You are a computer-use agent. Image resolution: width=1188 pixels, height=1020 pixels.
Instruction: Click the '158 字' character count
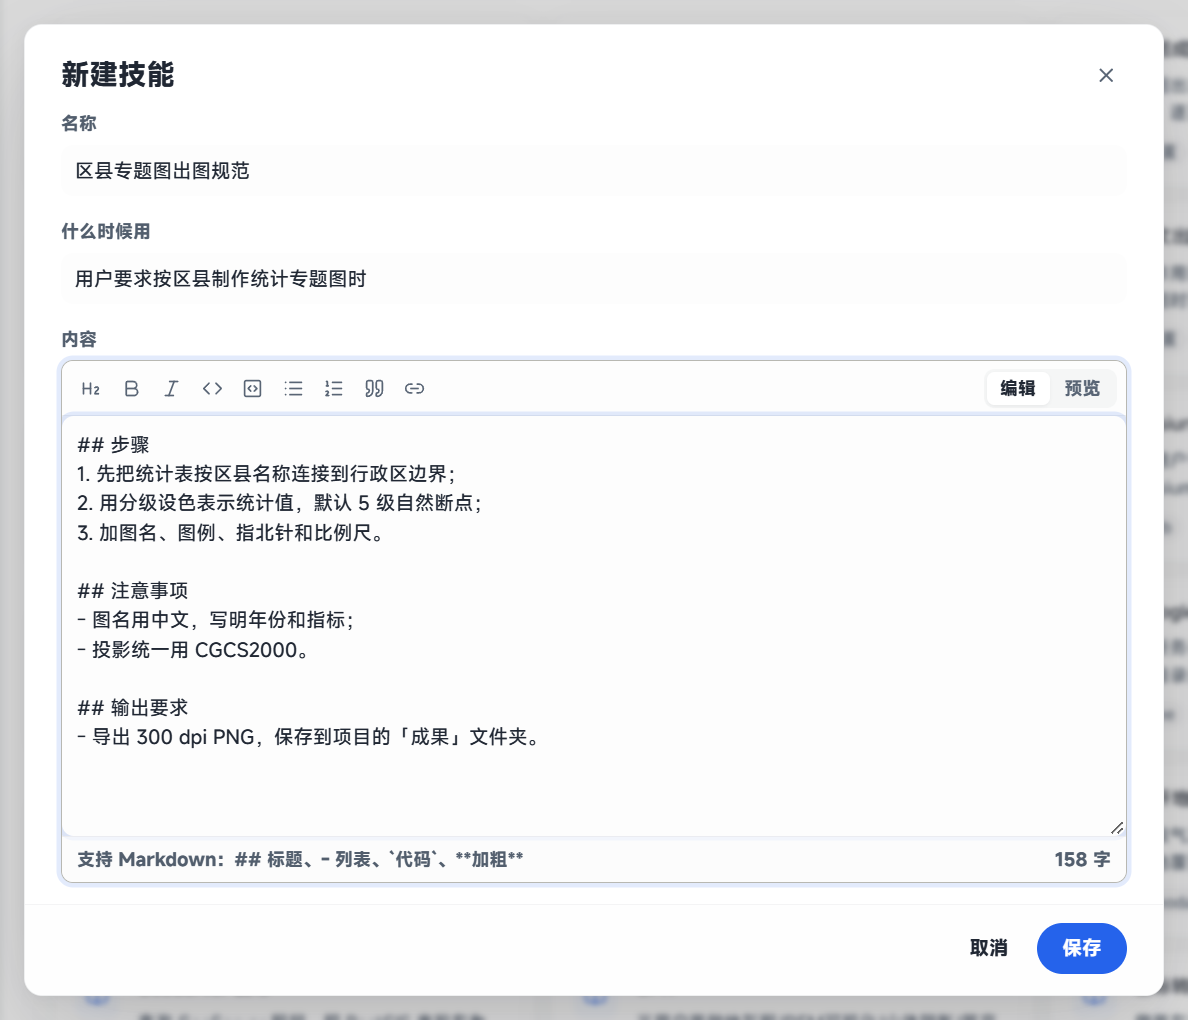(1082, 859)
